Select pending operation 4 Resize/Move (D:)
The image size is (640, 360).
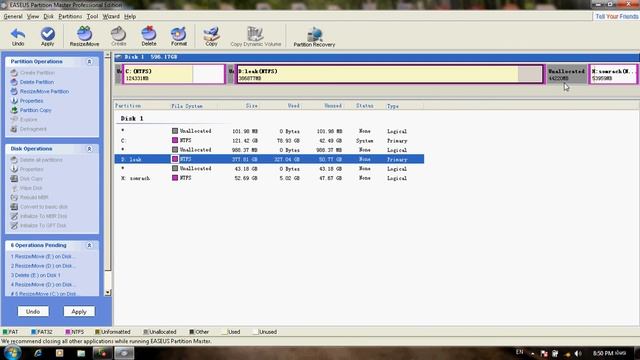click(43, 284)
